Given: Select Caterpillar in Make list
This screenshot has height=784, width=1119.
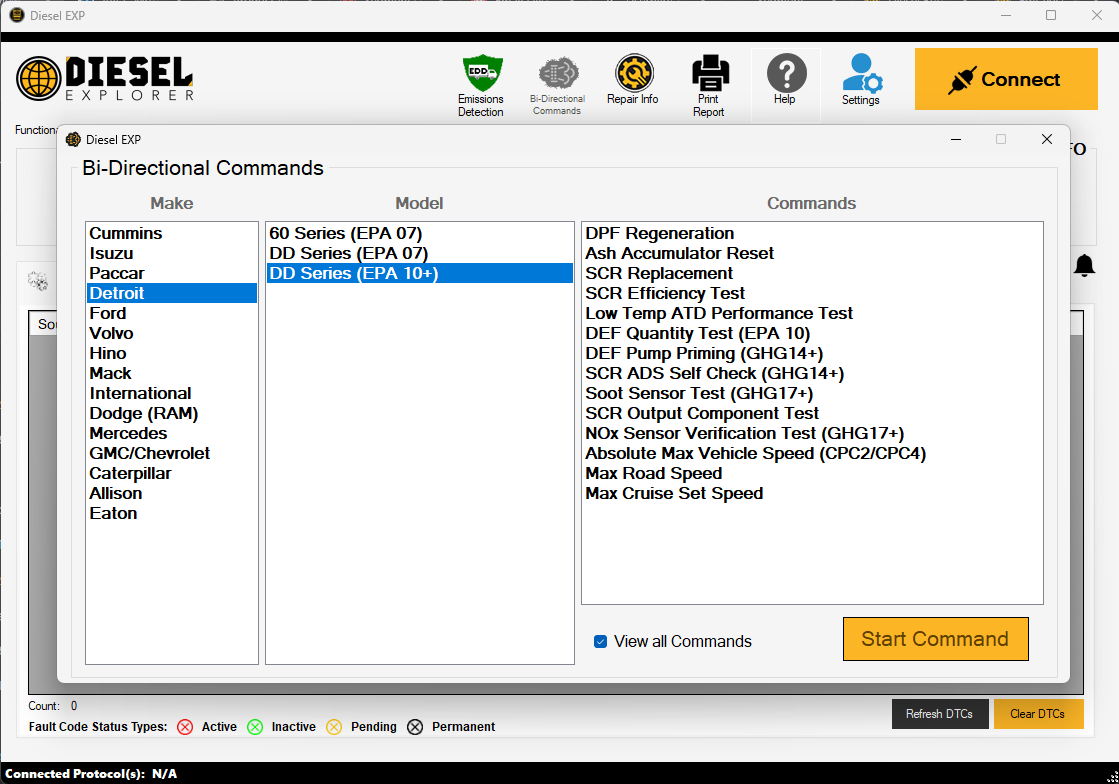Looking at the screenshot, I should pos(171,473).
